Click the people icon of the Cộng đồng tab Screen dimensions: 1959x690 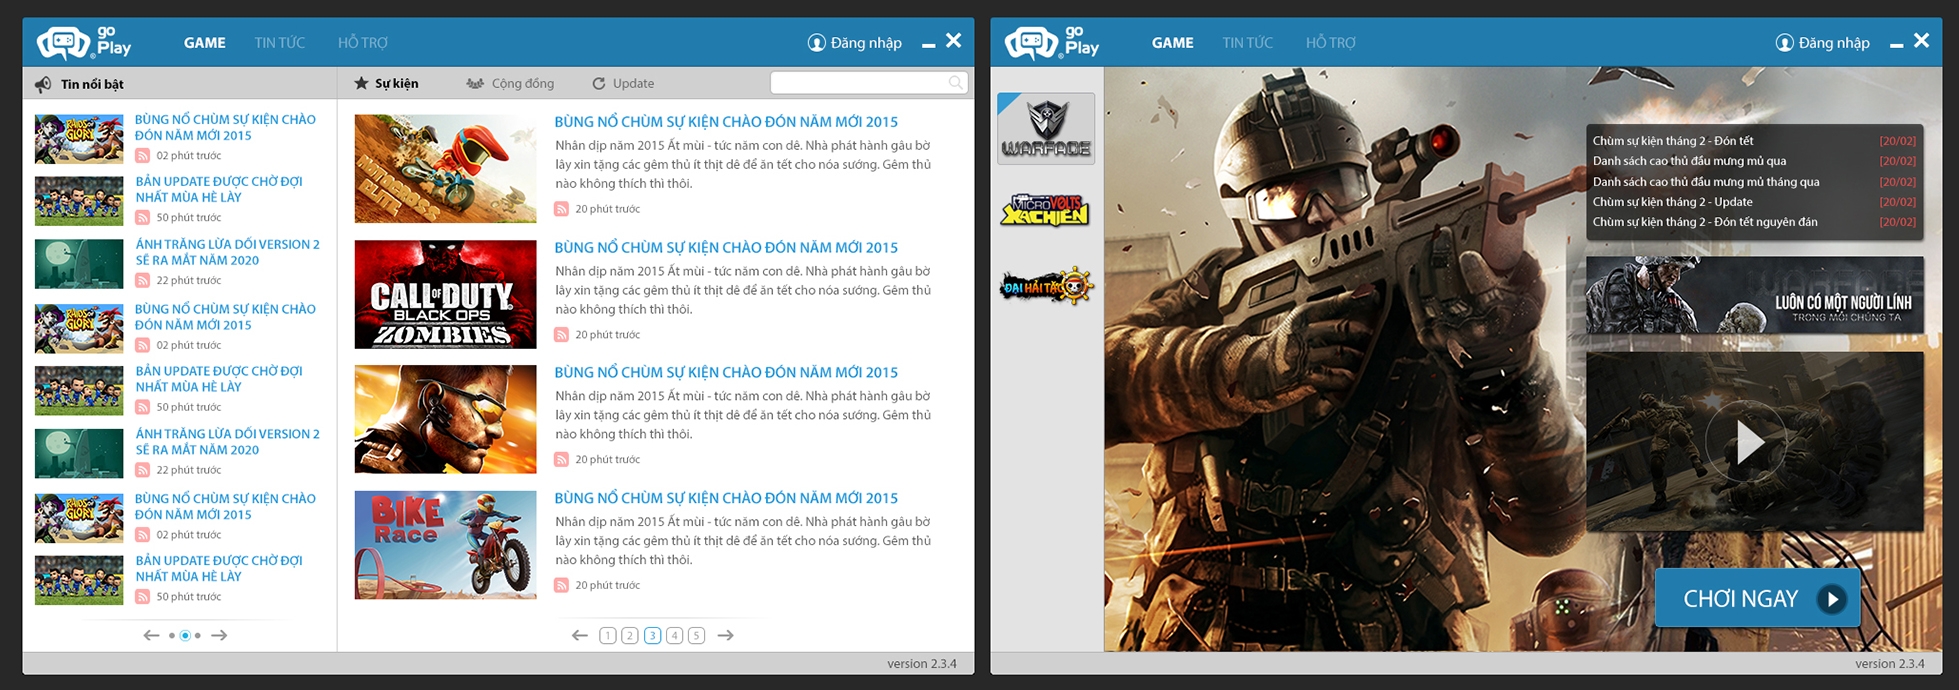point(475,83)
